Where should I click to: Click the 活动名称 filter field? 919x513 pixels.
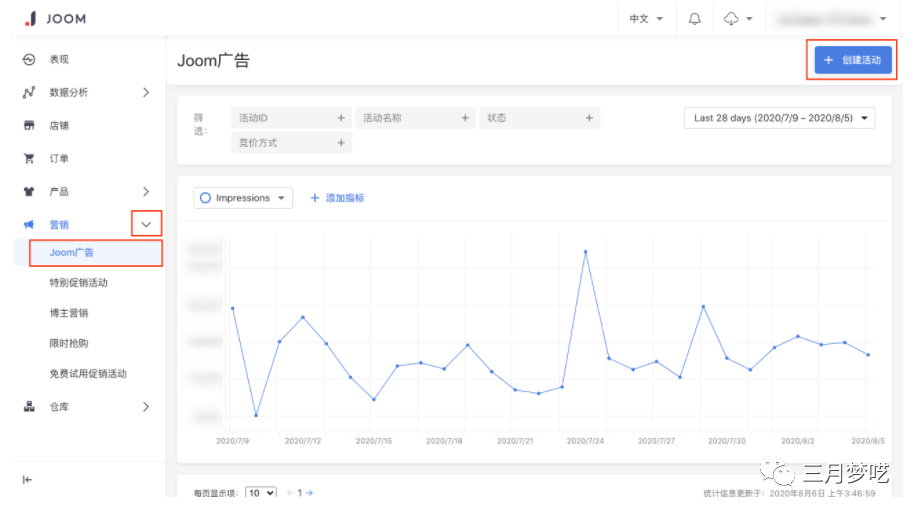tap(416, 118)
